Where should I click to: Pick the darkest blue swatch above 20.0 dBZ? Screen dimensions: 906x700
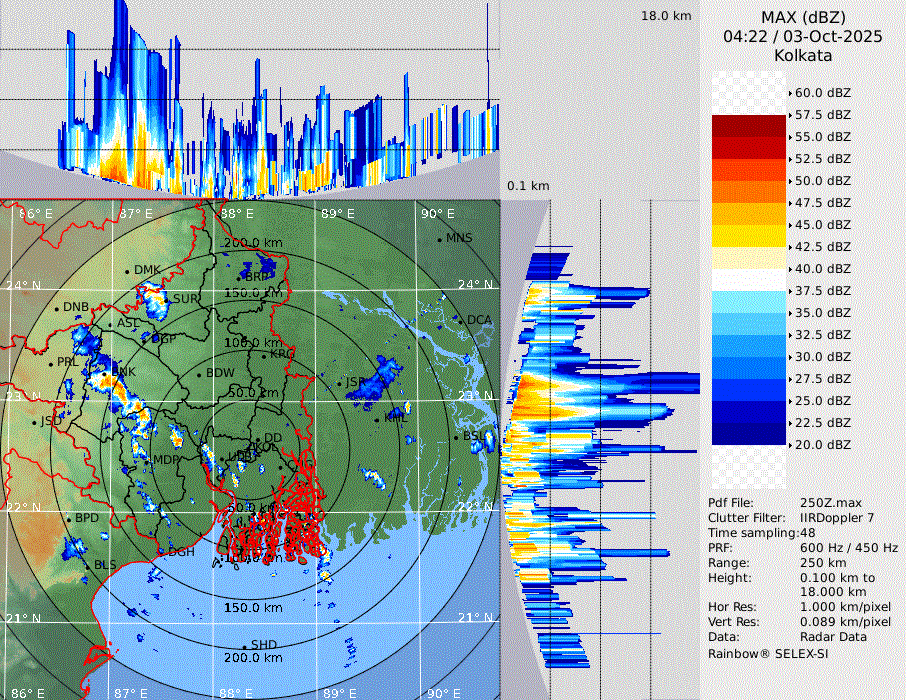pyautogui.click(x=749, y=433)
